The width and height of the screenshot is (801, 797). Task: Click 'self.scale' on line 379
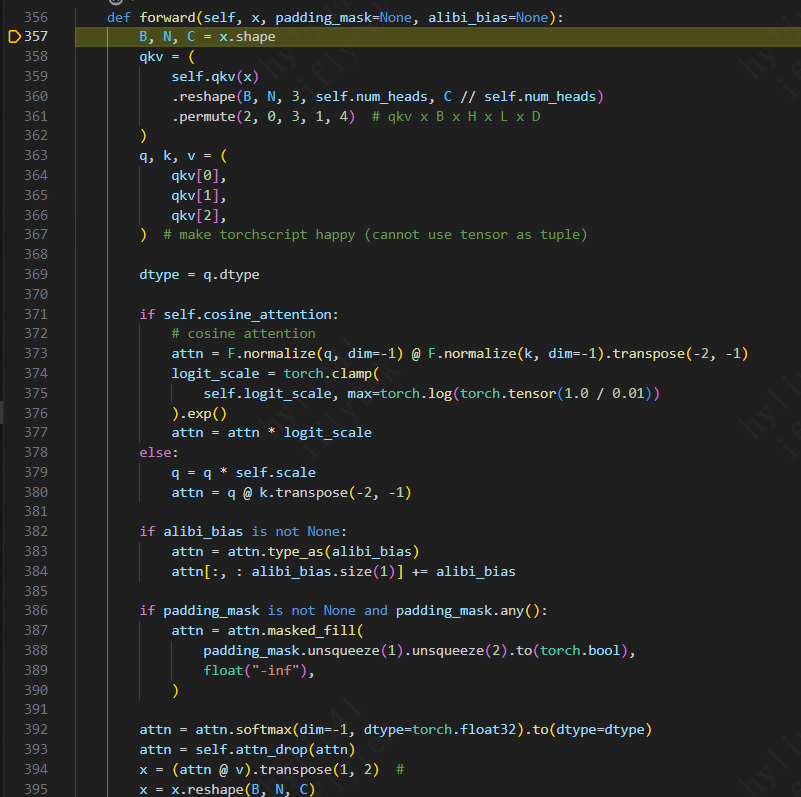pyautogui.click(x=275, y=473)
